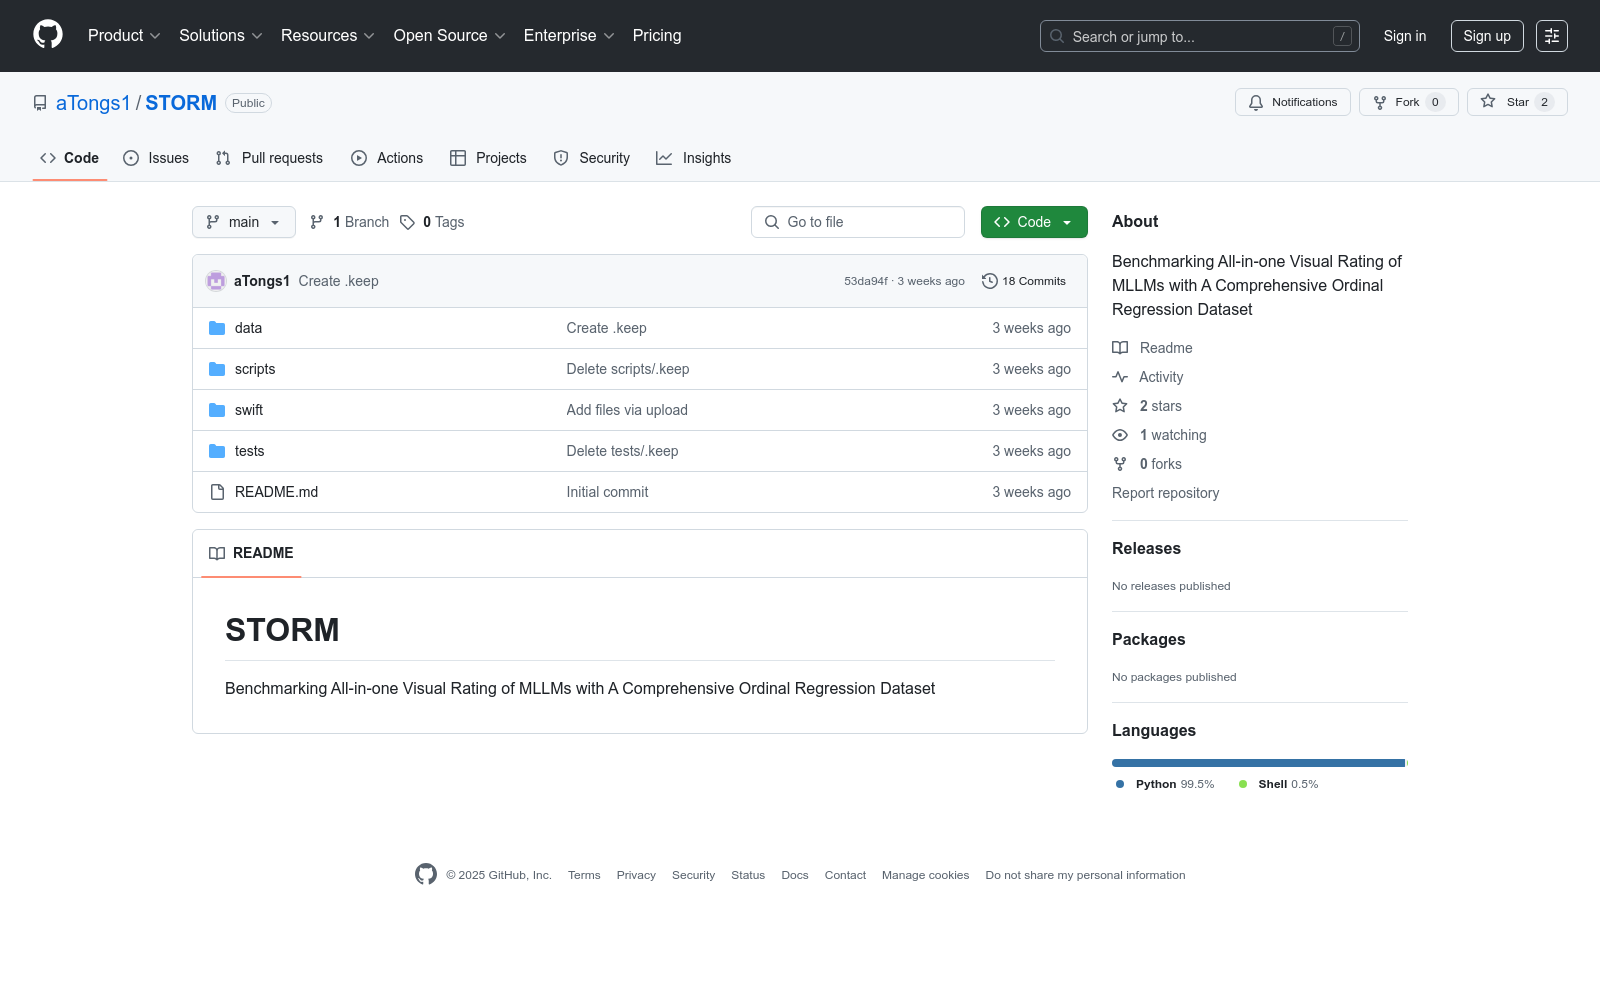Switch to the Projects tab

point(488,158)
